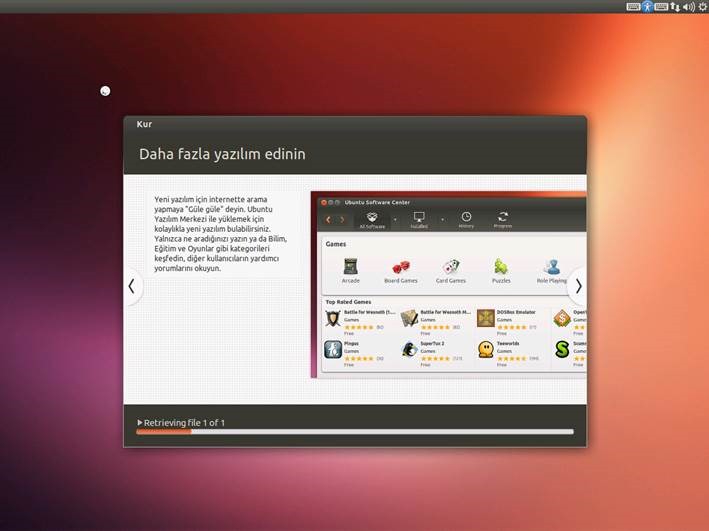Select the Board Games dice icon

[400, 268]
